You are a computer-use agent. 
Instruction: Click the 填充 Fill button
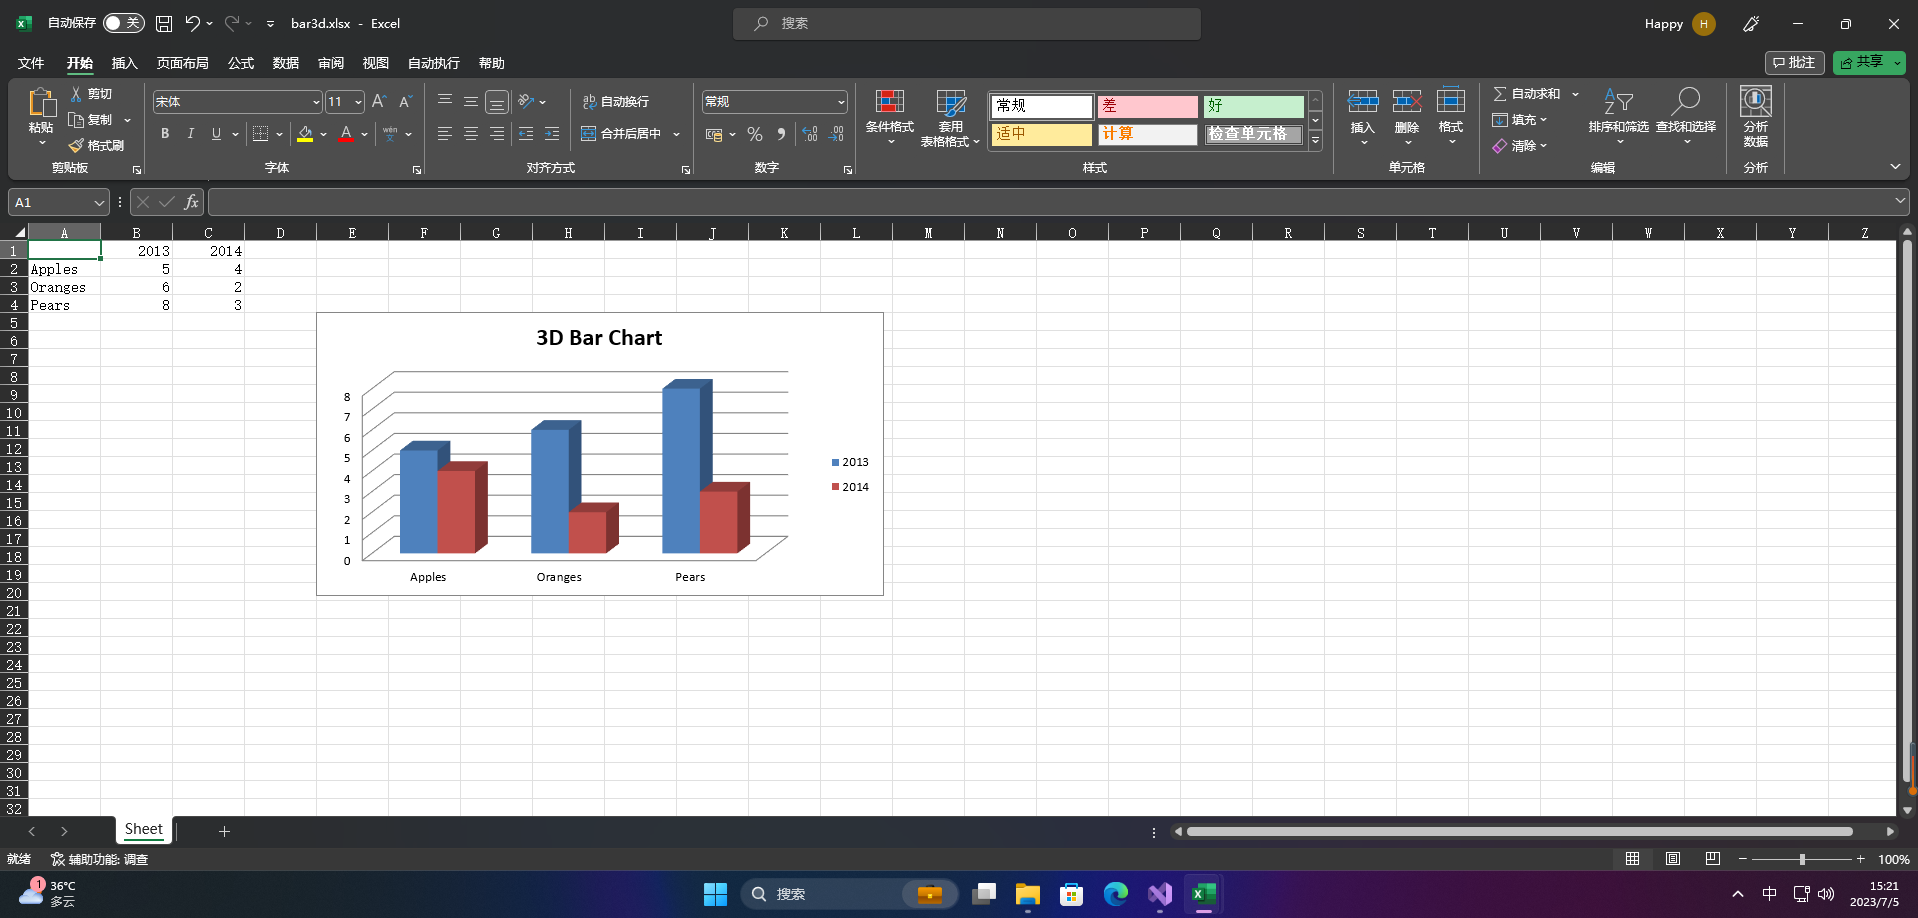1520,120
